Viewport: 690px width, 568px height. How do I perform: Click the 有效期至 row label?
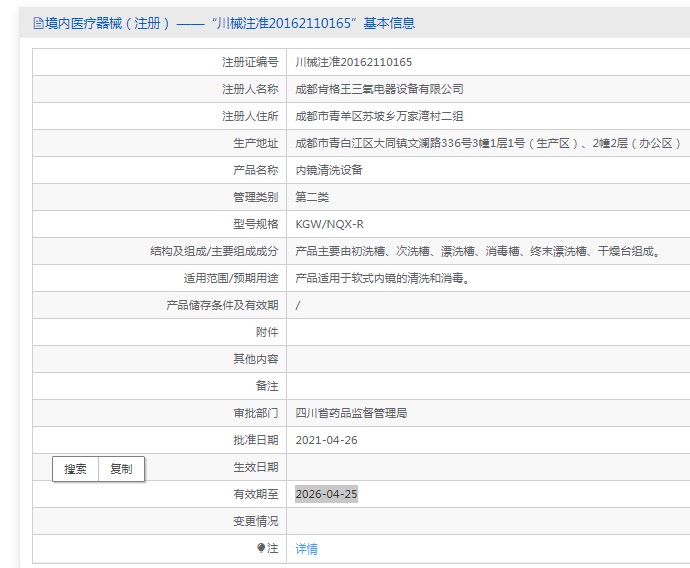click(256, 494)
